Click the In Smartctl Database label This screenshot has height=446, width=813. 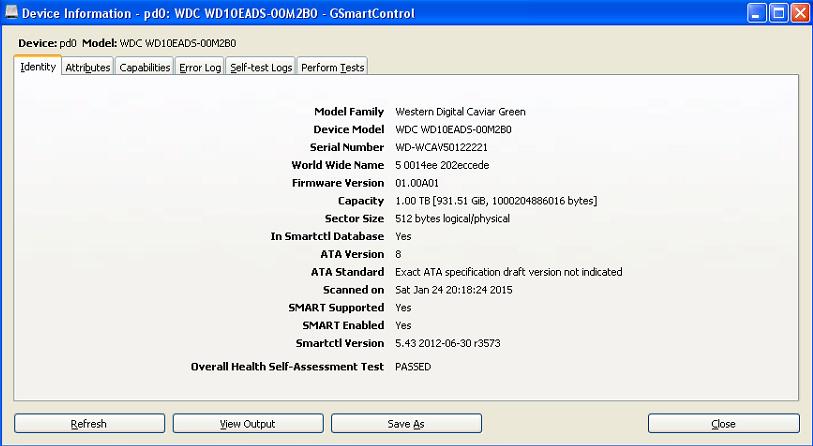tap(327, 236)
